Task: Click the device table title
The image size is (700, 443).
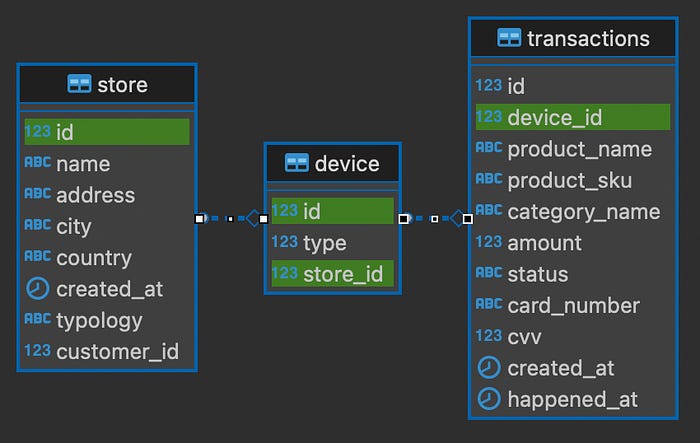Action: pyautogui.click(x=347, y=164)
